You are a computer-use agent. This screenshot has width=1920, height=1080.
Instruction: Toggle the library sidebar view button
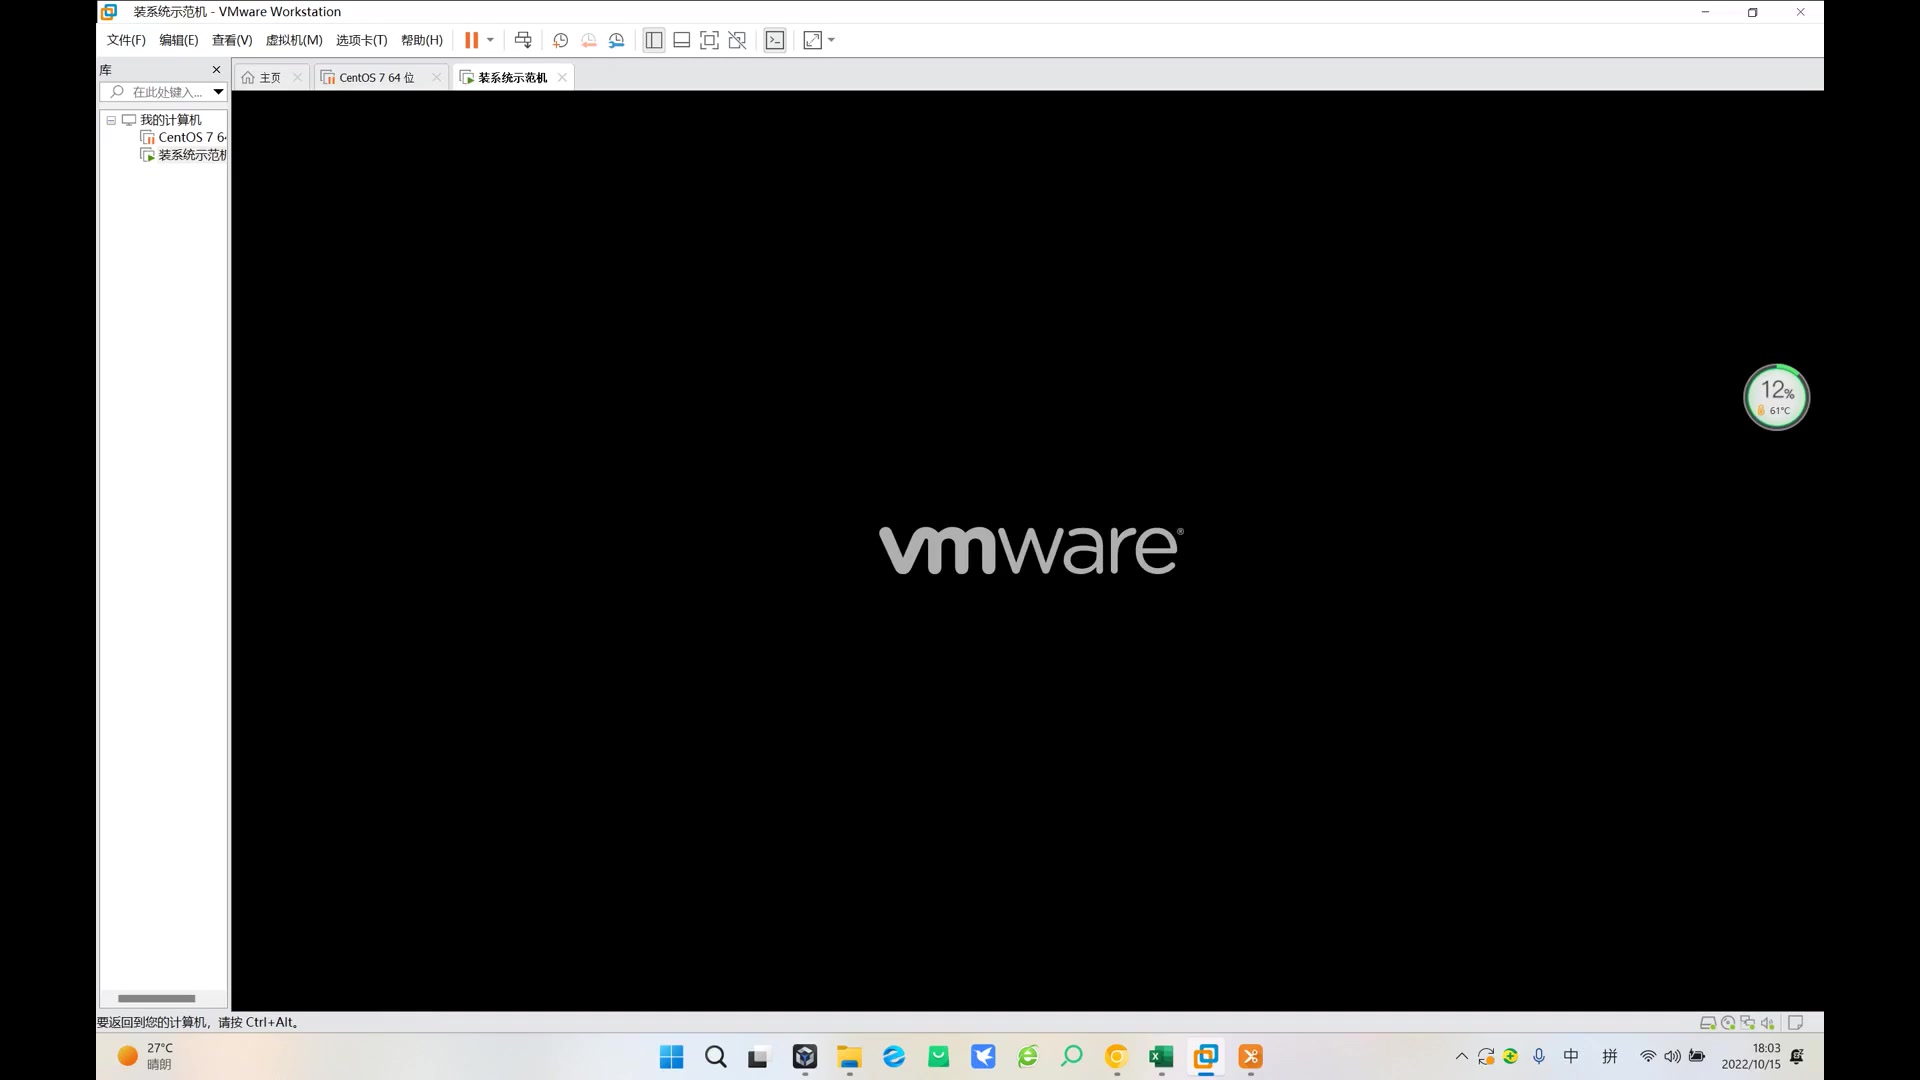click(x=653, y=40)
